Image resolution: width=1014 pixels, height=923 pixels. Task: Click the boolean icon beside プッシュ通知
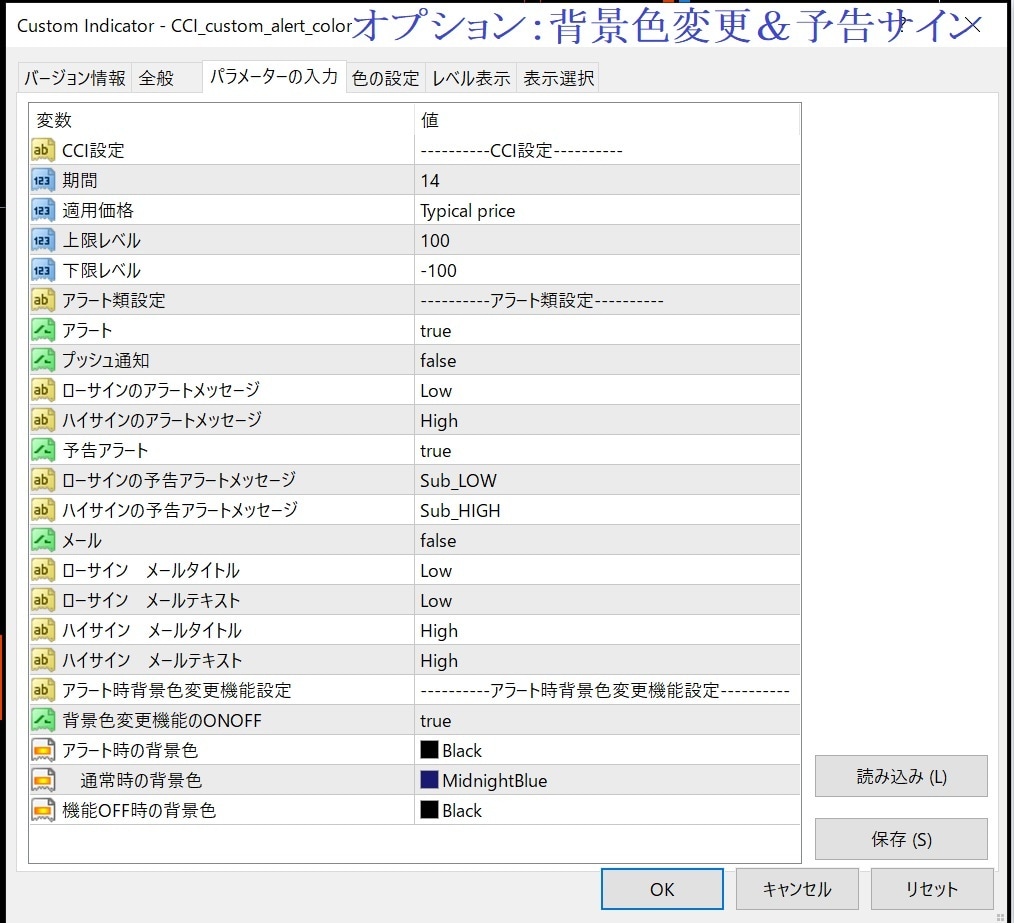tap(43, 360)
